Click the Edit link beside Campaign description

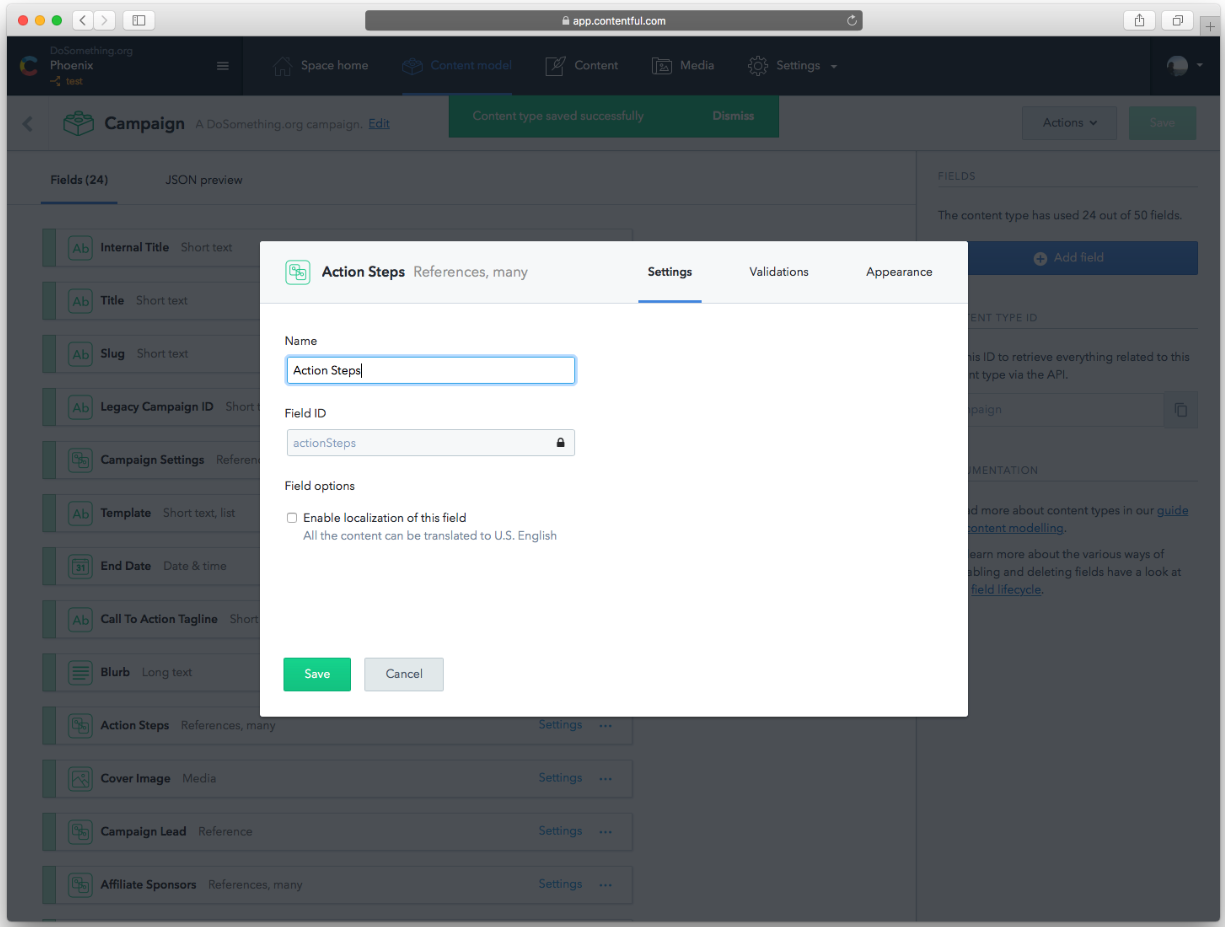pos(379,124)
